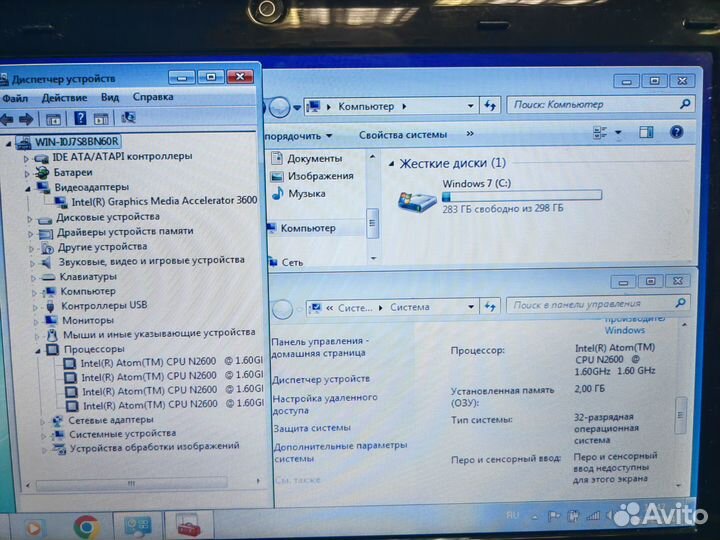Click Свойства системы in Explorer toolbar
The image size is (720, 540).
click(403, 135)
